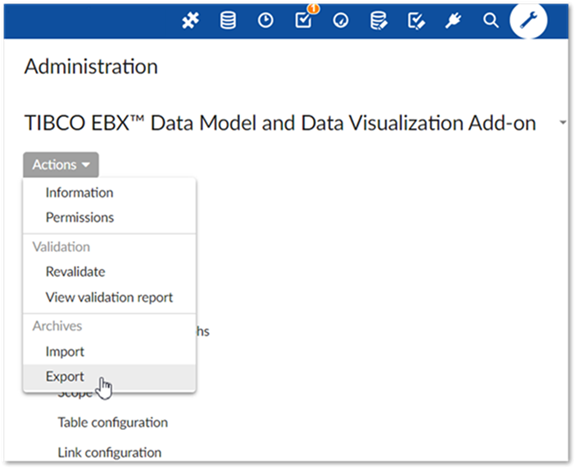Collapse the Actions dropdown button

click(61, 165)
